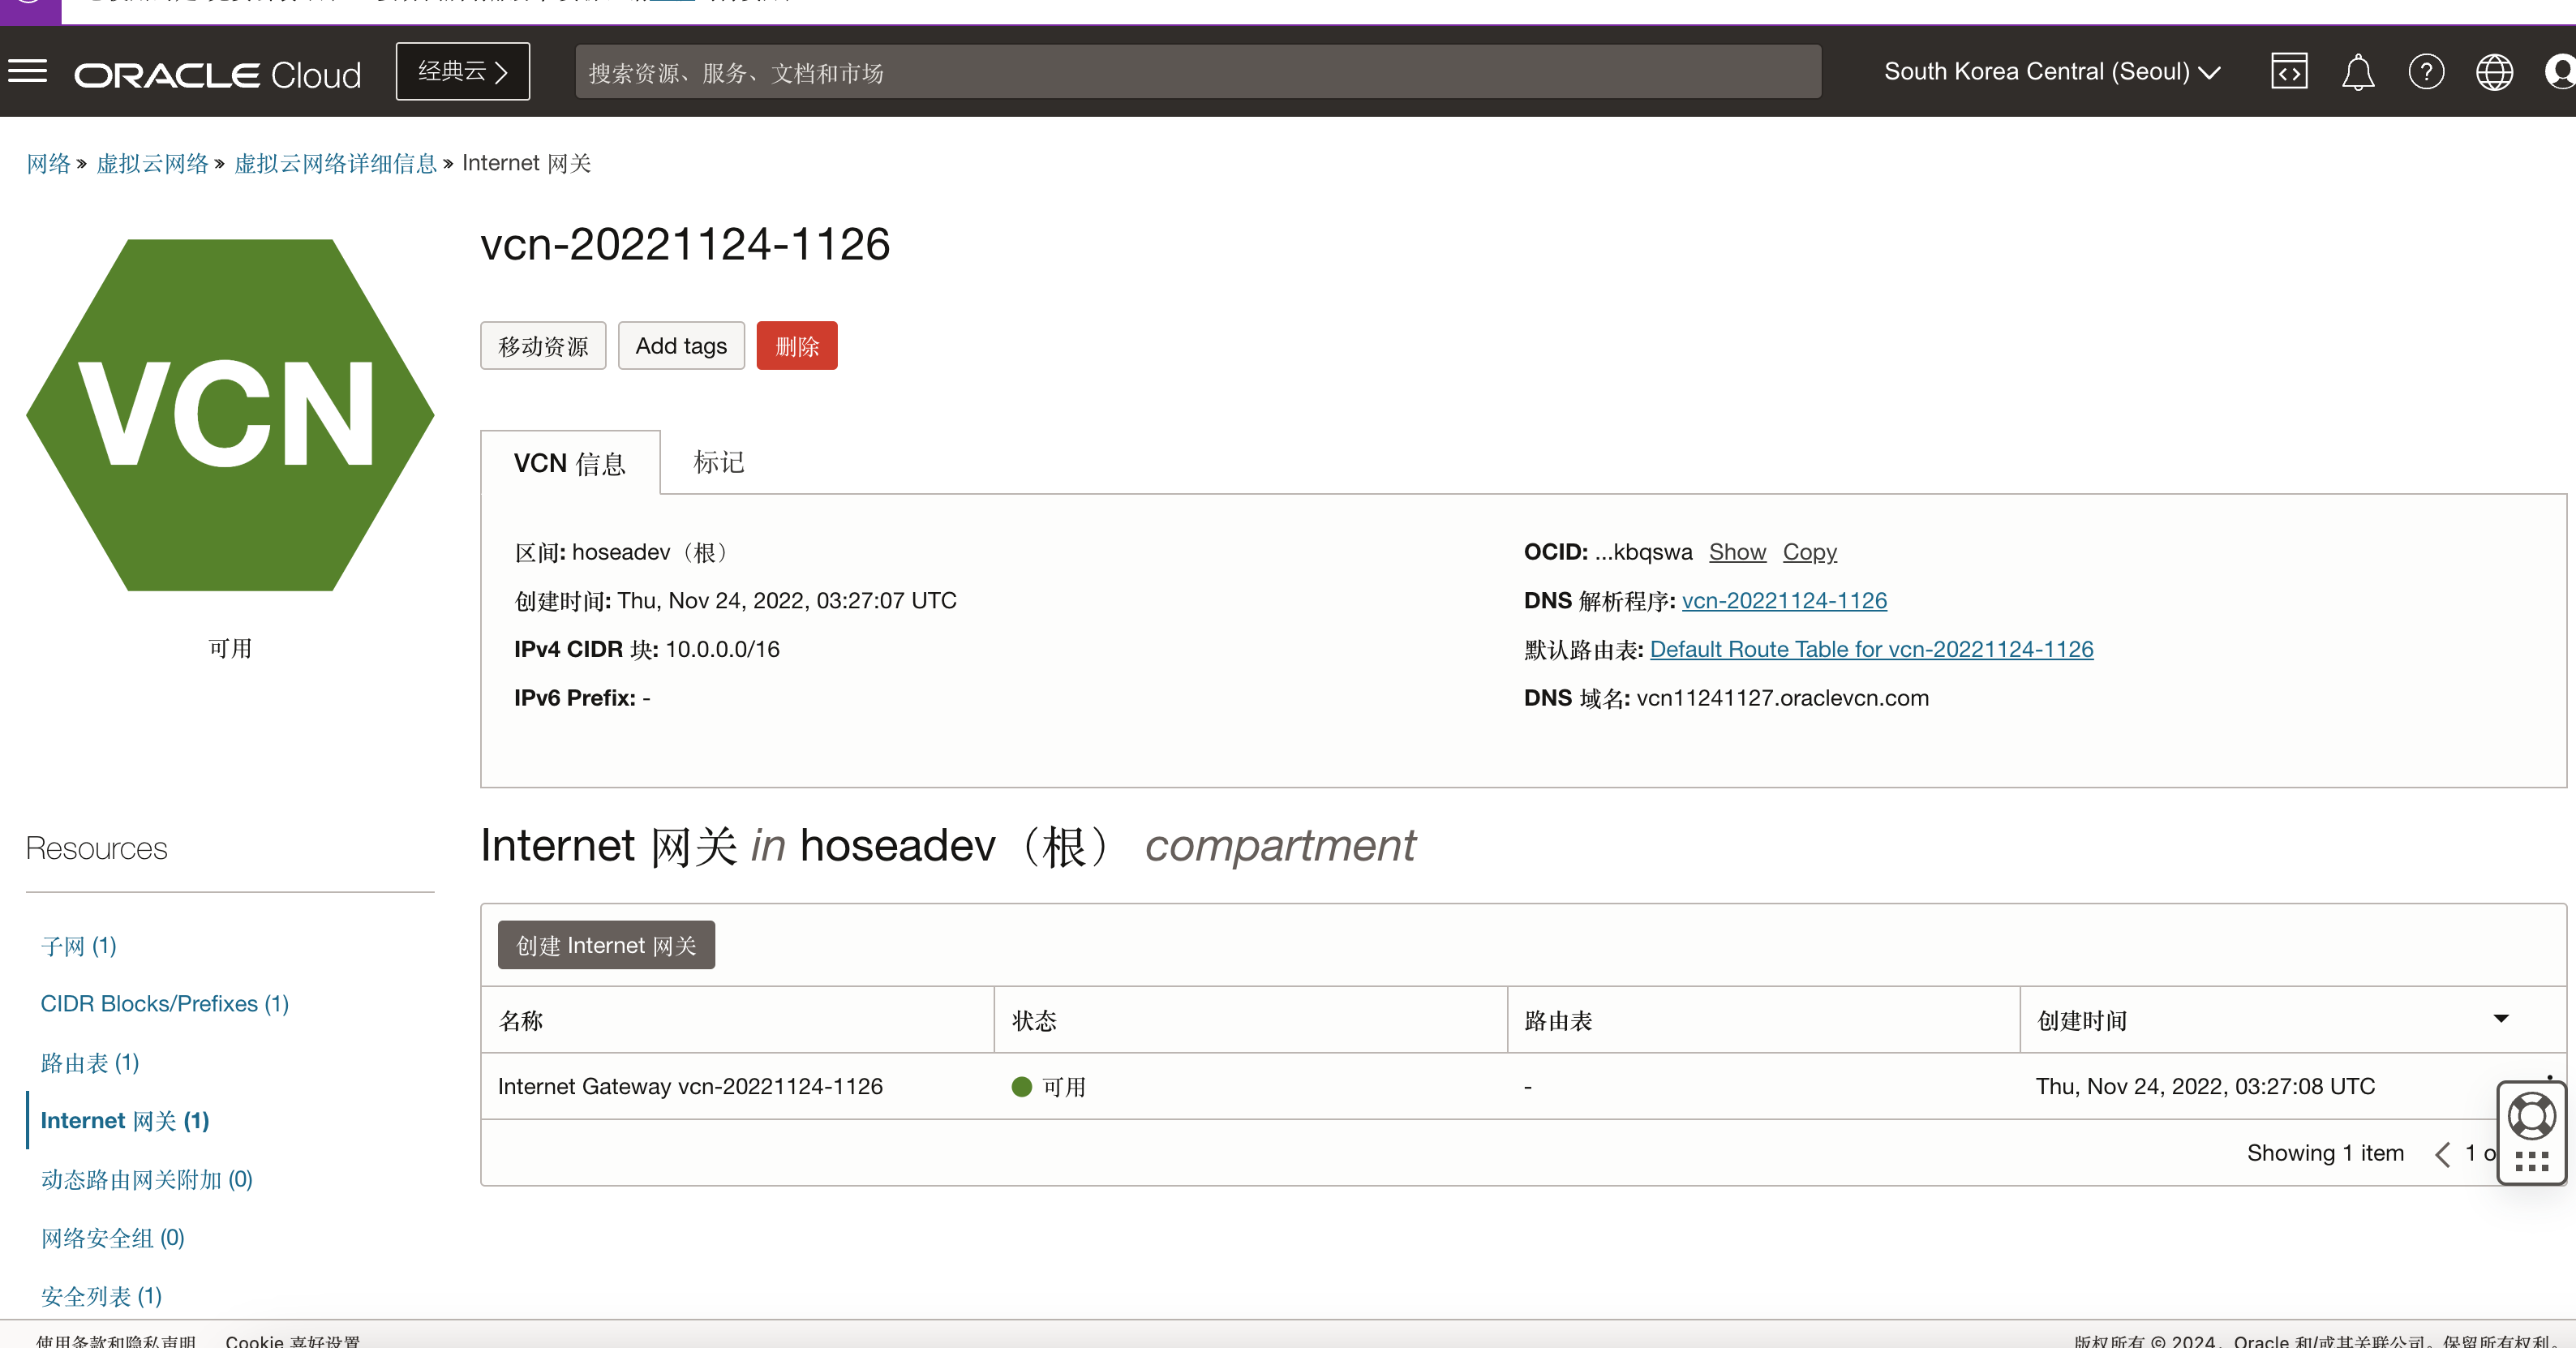Show the full OCID

[1737, 552]
